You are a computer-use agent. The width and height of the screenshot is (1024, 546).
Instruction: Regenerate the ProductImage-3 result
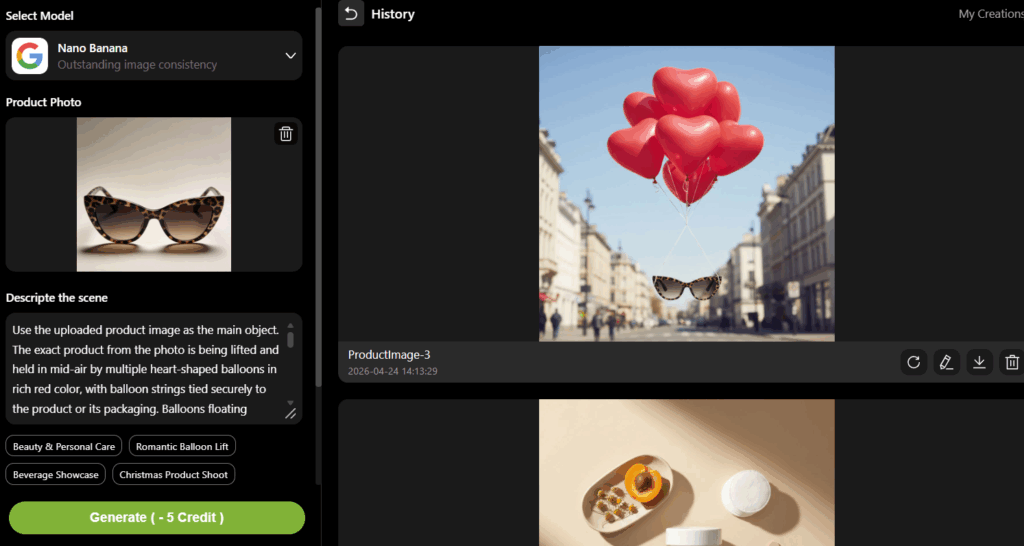tap(914, 362)
